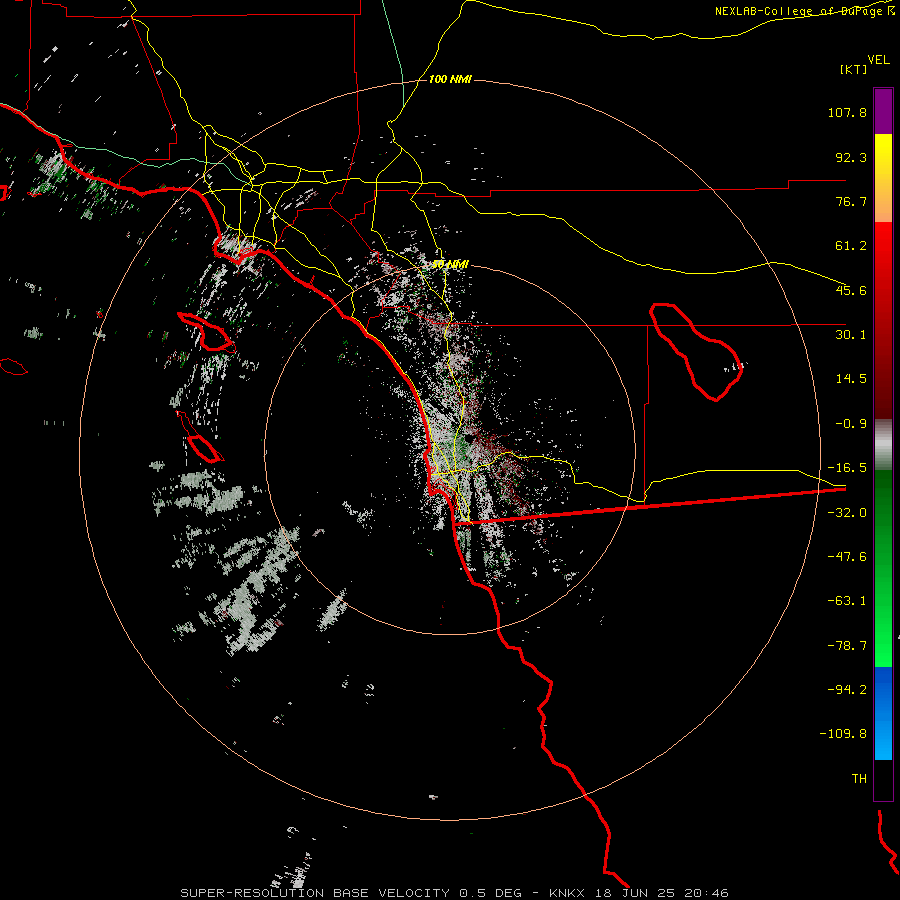Click the TH label under the scale
The height and width of the screenshot is (900, 900).
[859, 779]
